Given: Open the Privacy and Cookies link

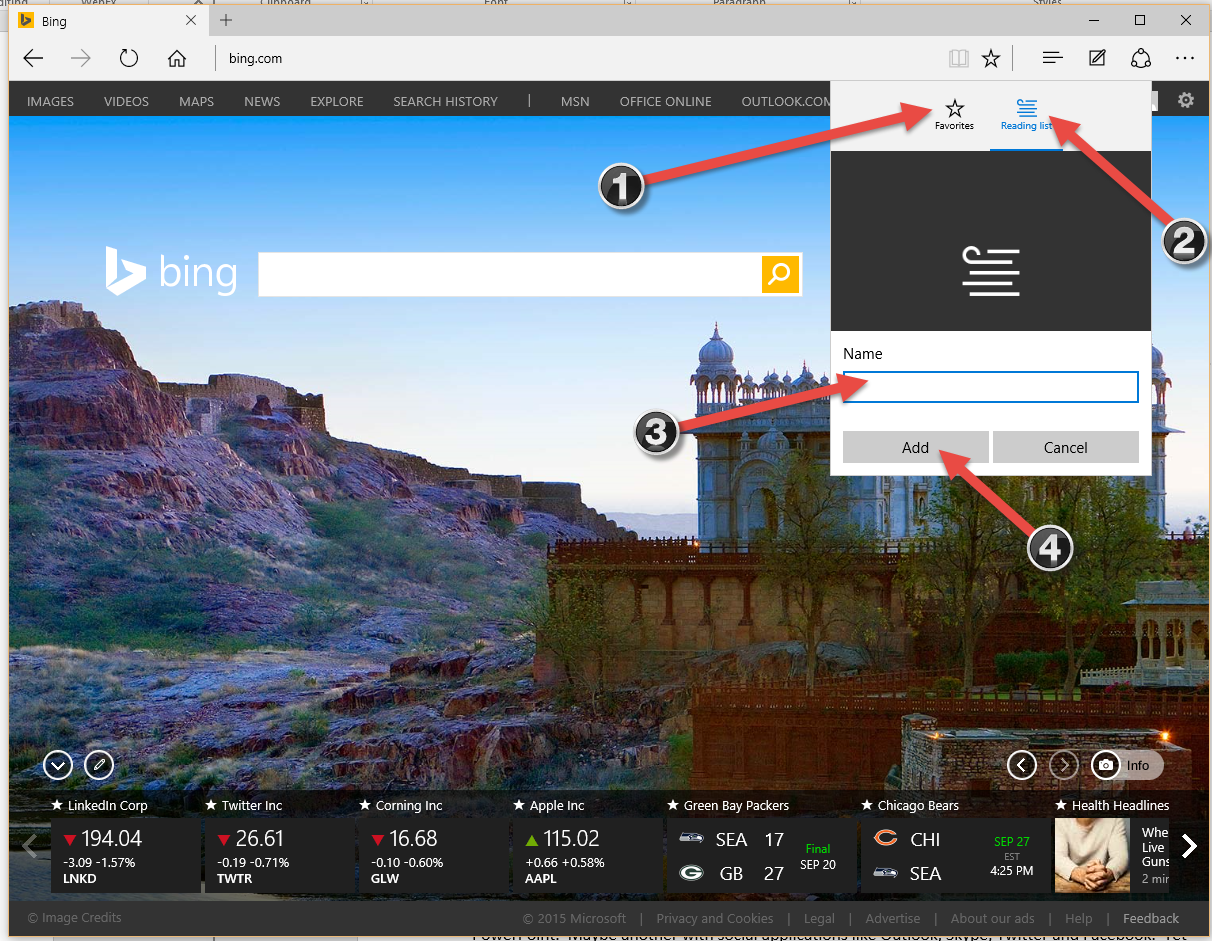Looking at the screenshot, I should [x=715, y=918].
